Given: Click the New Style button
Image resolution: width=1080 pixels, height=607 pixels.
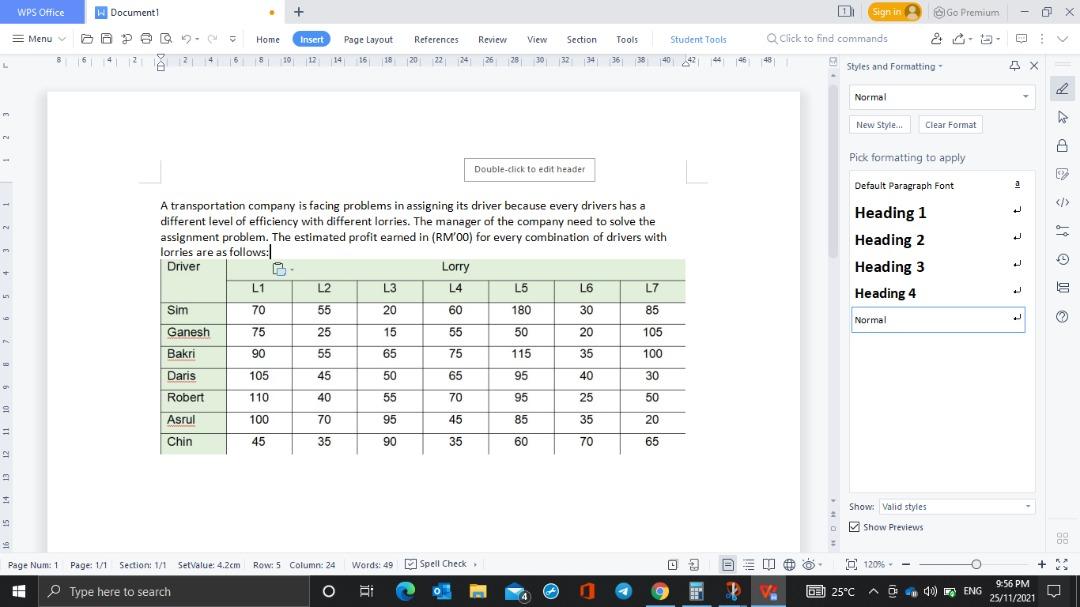Looking at the screenshot, I should click(x=879, y=124).
